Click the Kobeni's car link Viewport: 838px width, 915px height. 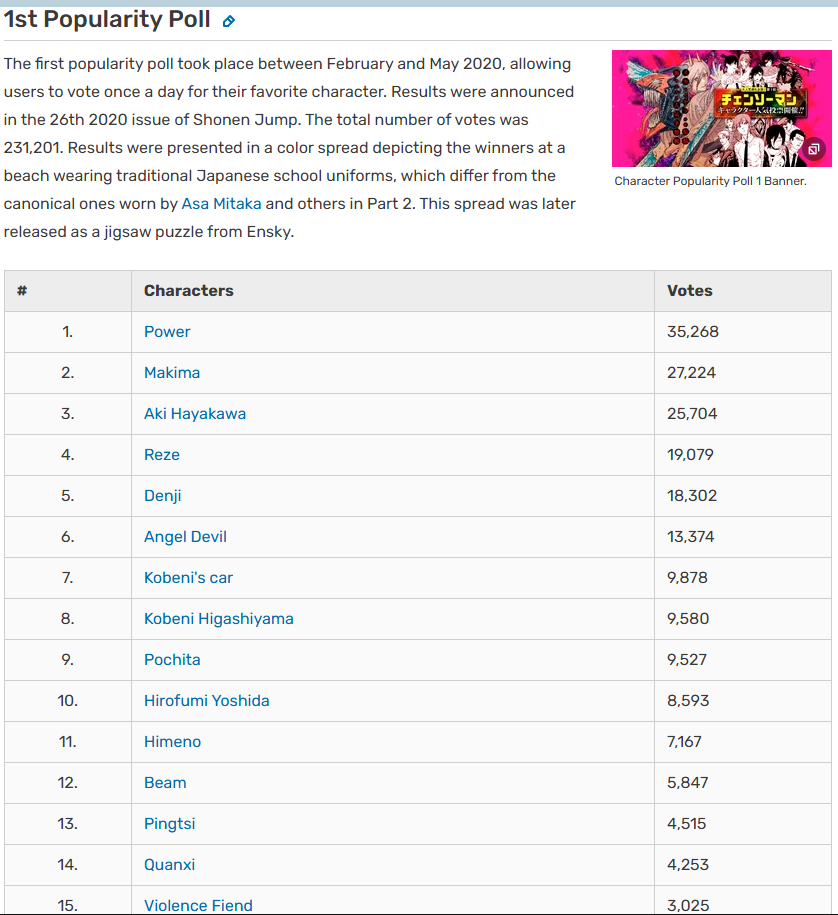(x=188, y=578)
